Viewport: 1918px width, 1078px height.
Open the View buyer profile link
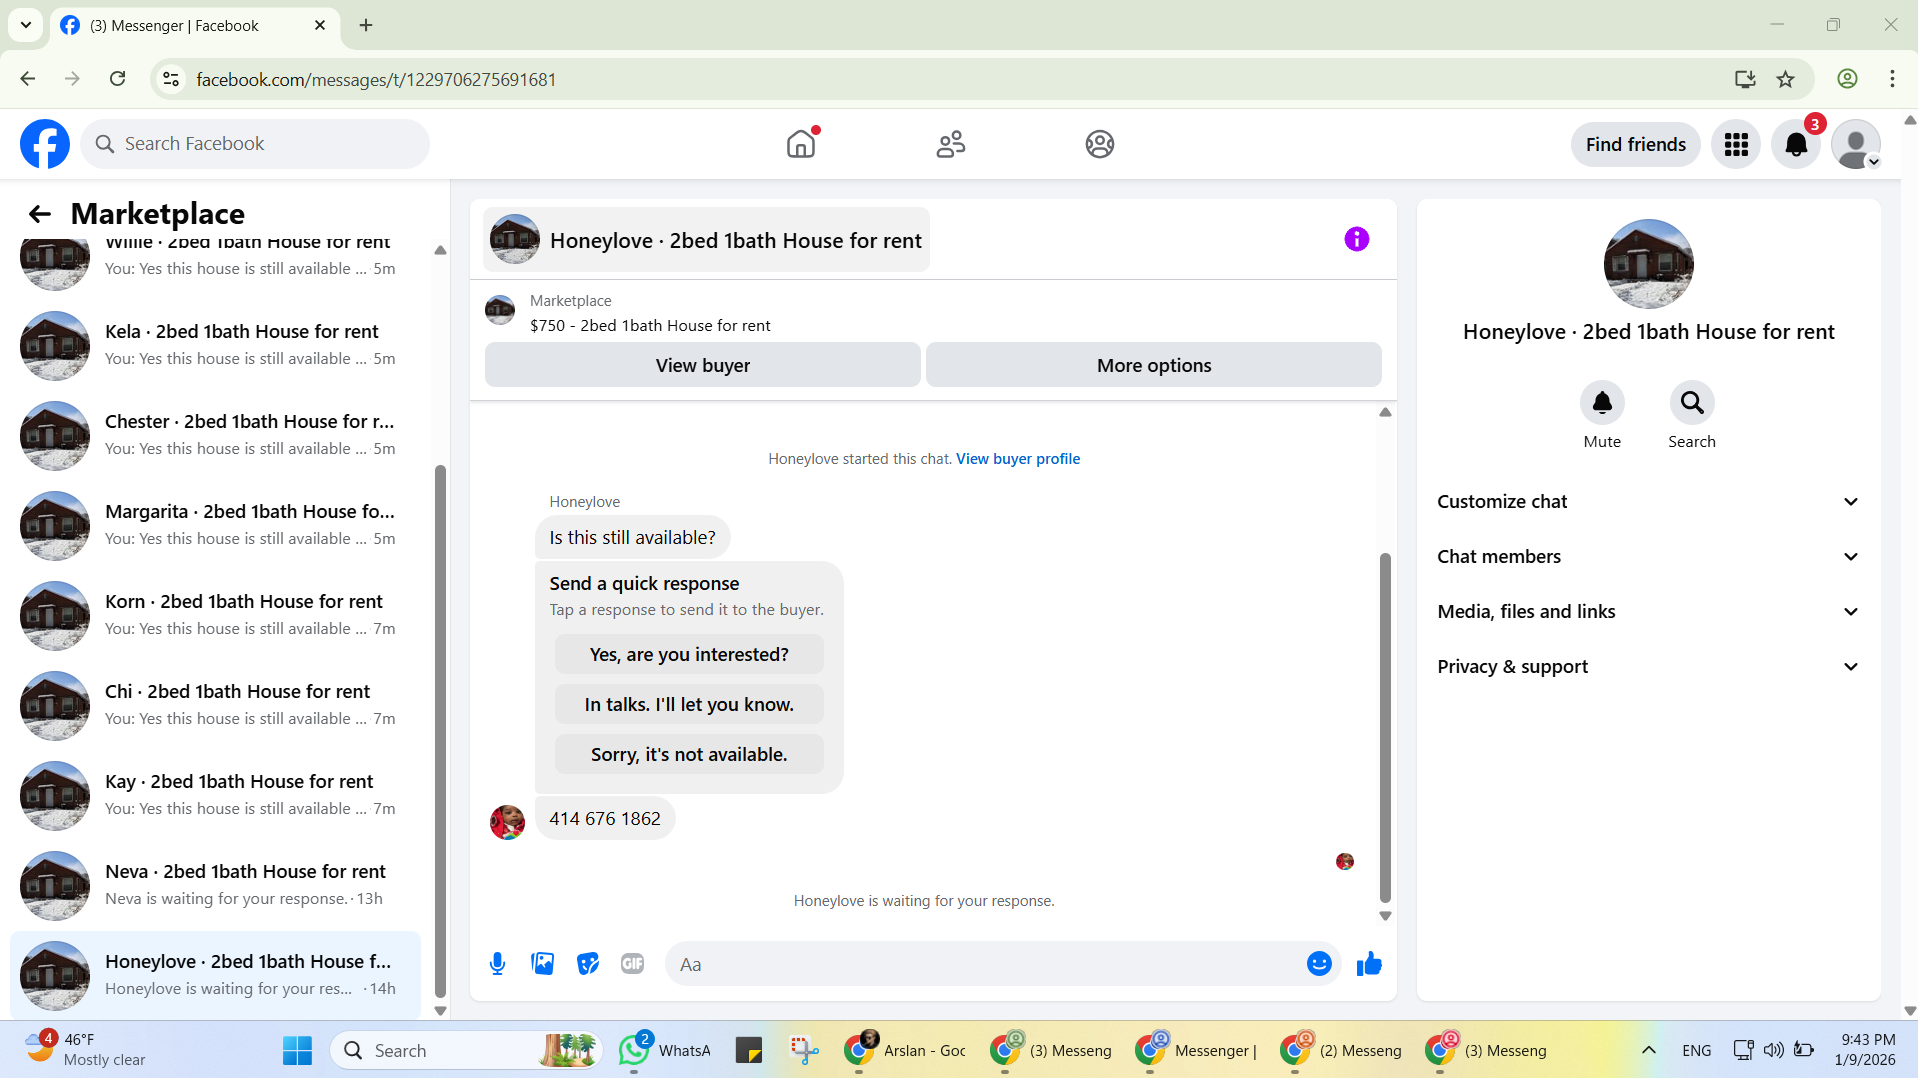pos(1018,459)
